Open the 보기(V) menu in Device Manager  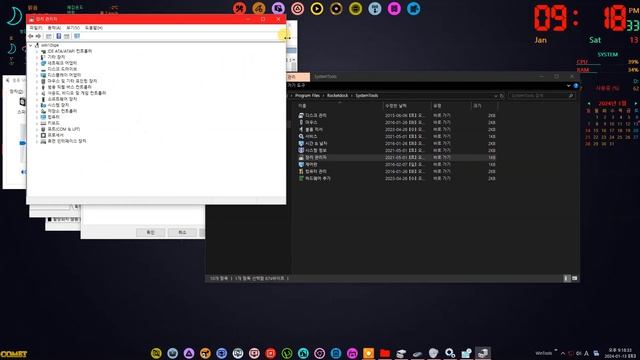coord(73,28)
